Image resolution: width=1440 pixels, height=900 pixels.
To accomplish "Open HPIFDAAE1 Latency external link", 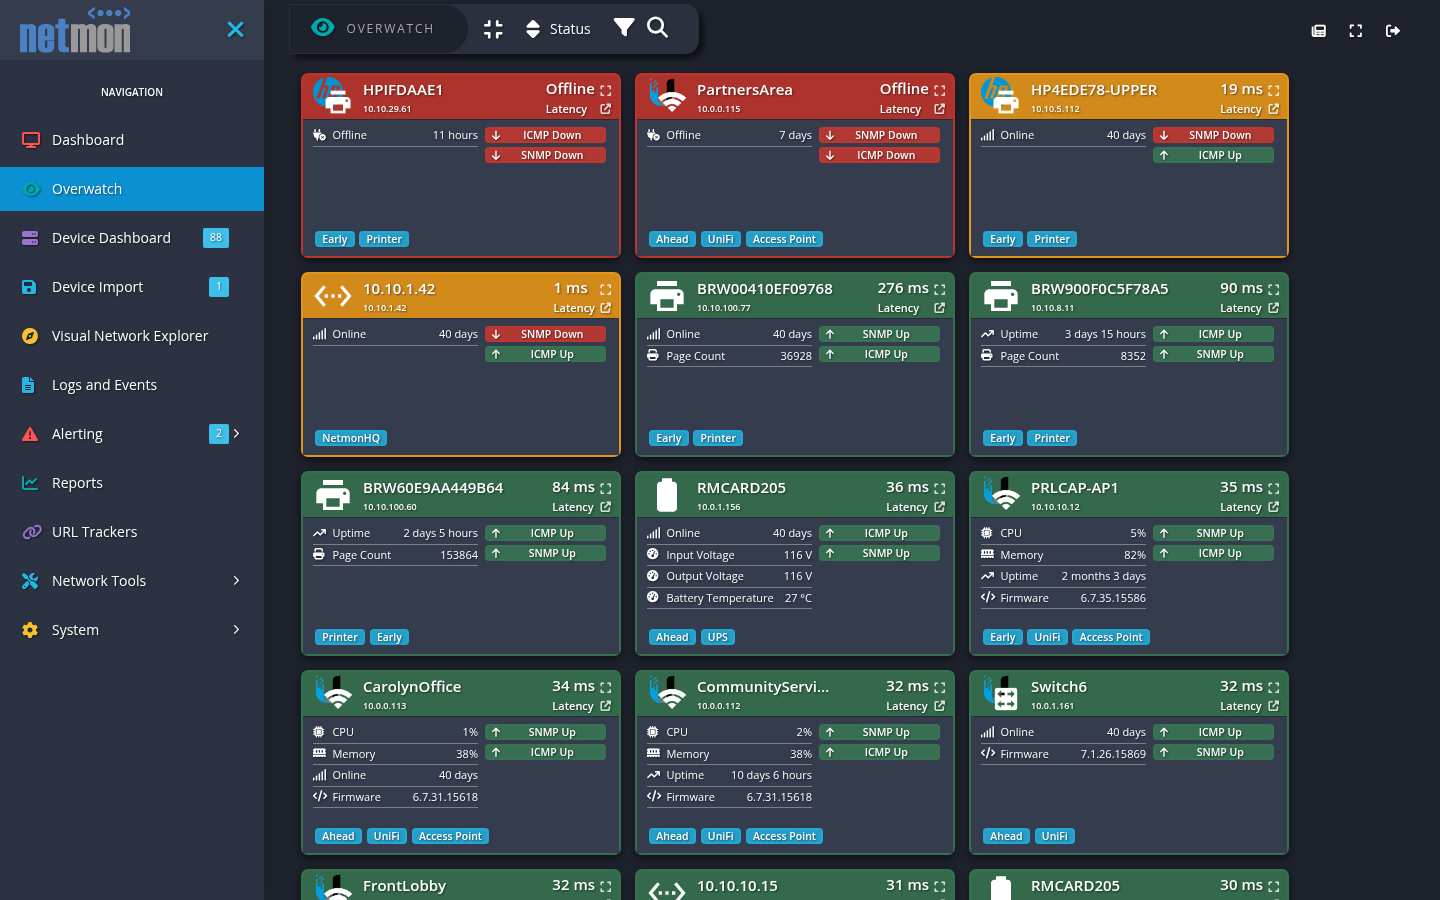I will (x=605, y=109).
